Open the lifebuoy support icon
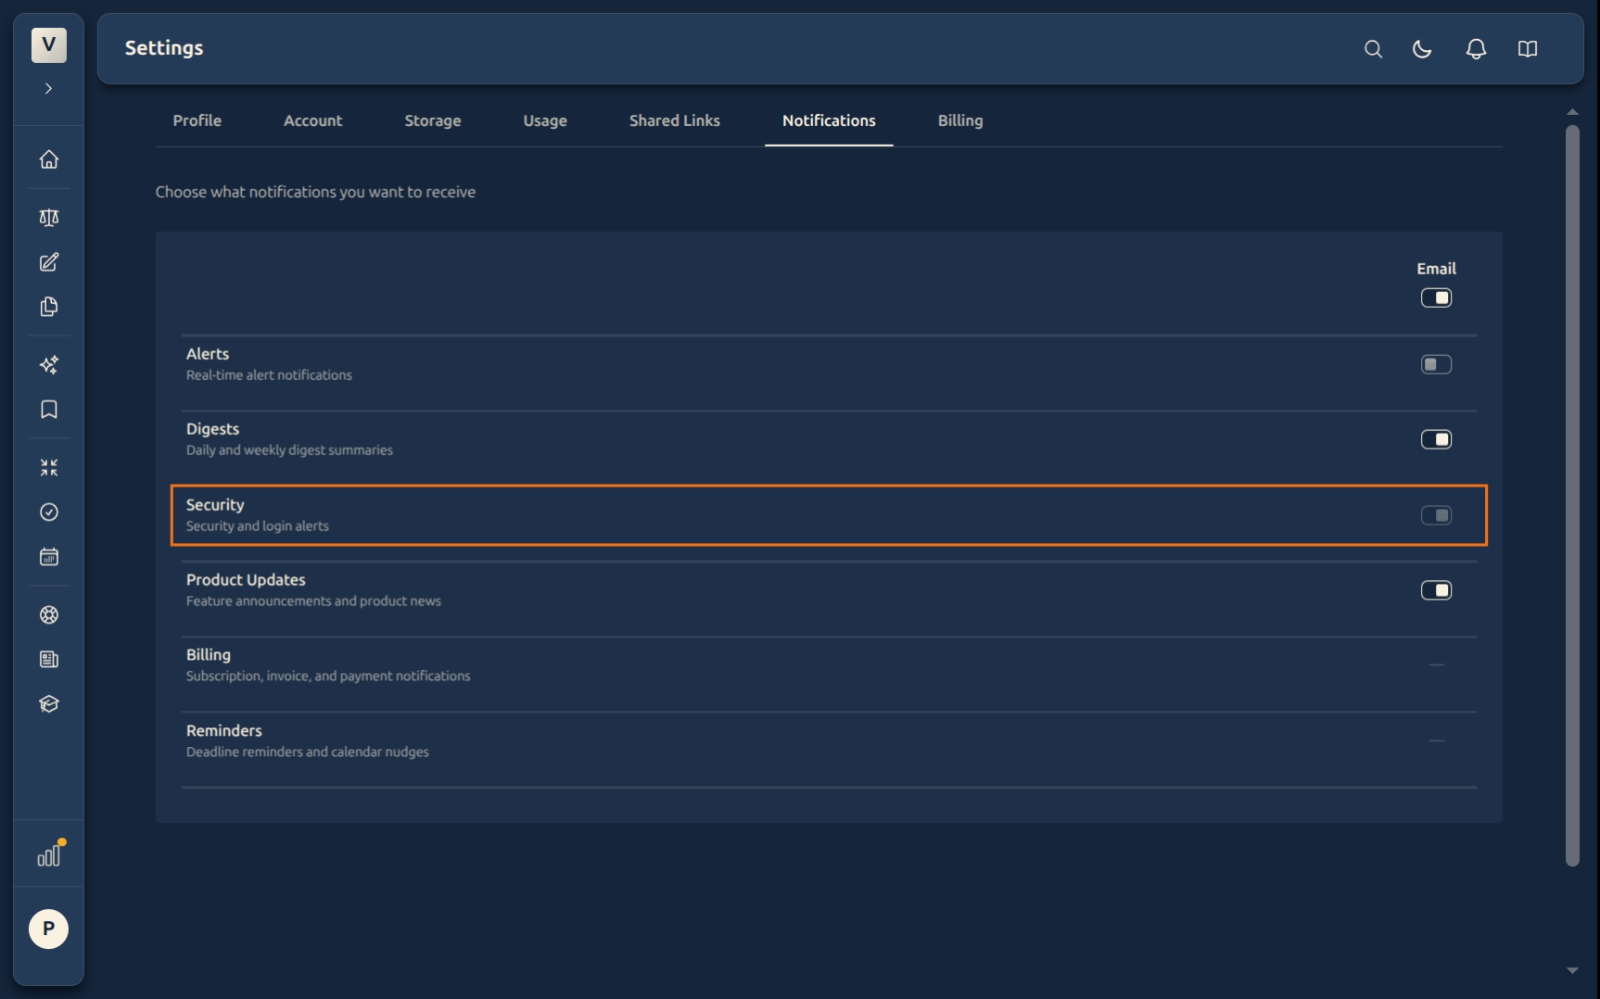The image size is (1600, 999). (48, 615)
